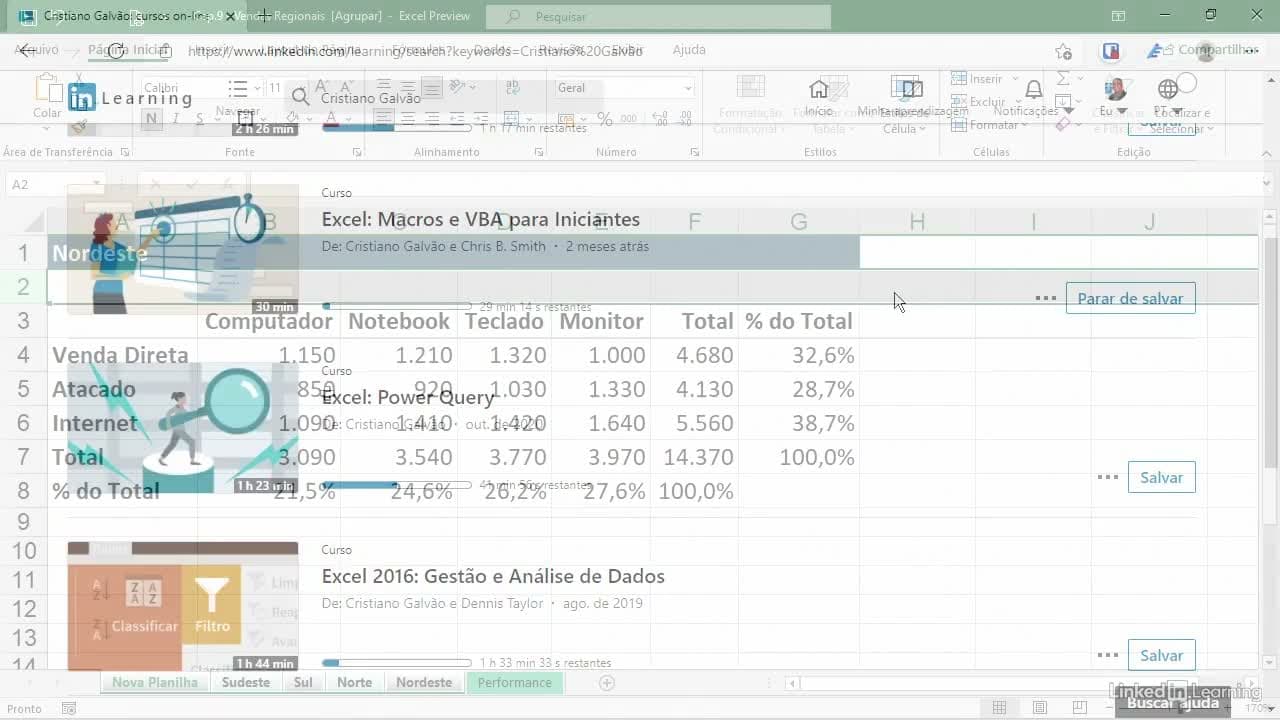Click the Buscar ajuda button
Image resolution: width=1280 pixels, height=720 pixels.
(1173, 702)
